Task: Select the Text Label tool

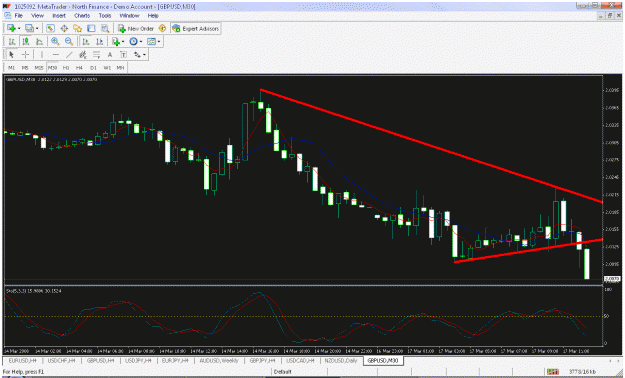Action: (124, 55)
